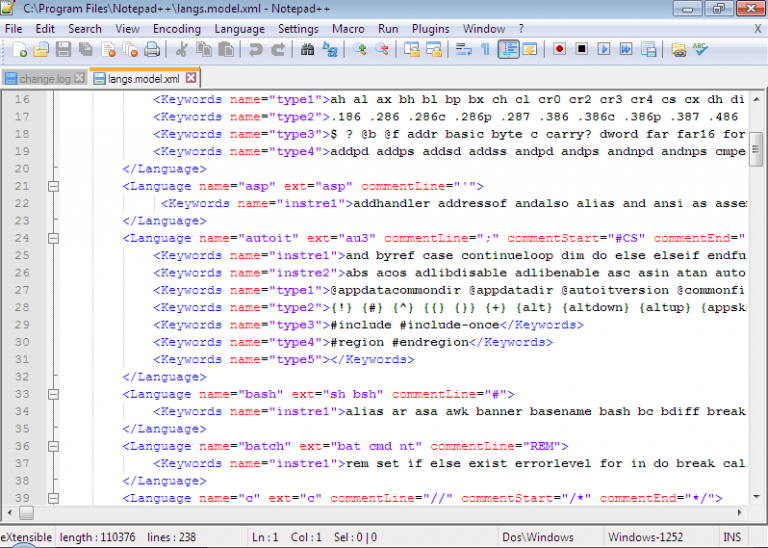Zoom out with the magnifier minus icon
Screen dimensions: 768x548
[382, 49]
